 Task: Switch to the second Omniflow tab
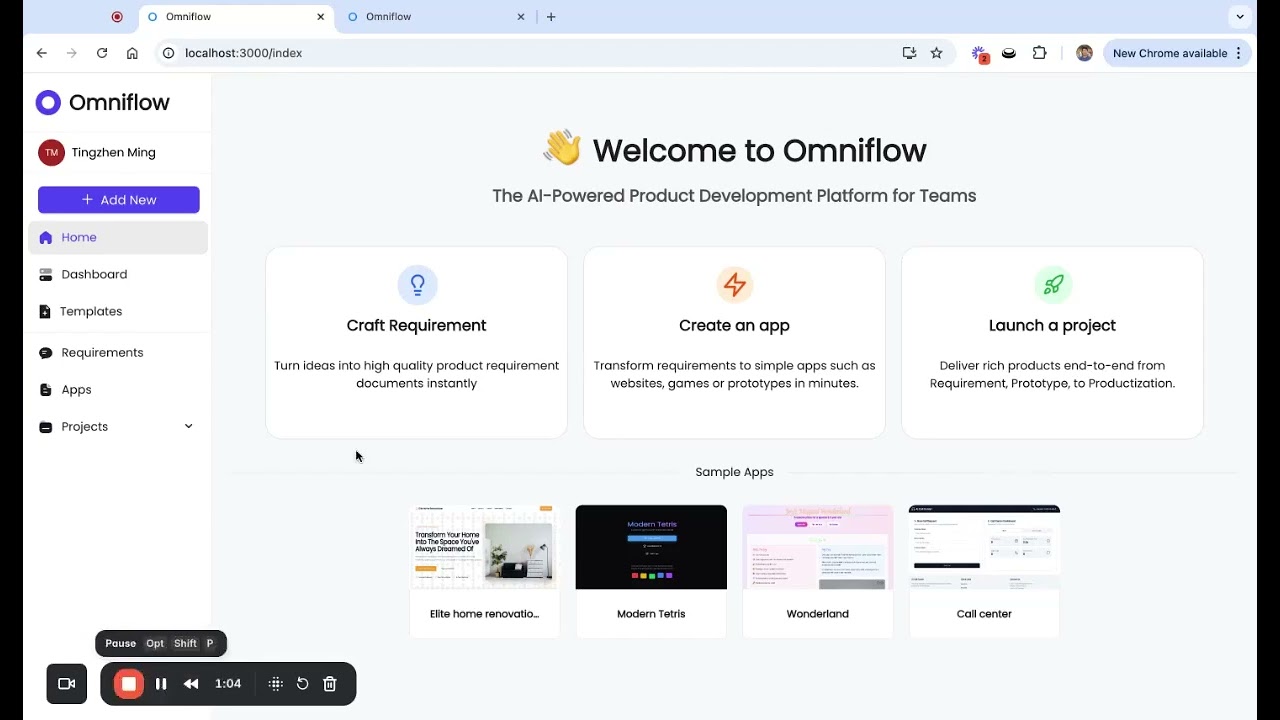point(435,17)
